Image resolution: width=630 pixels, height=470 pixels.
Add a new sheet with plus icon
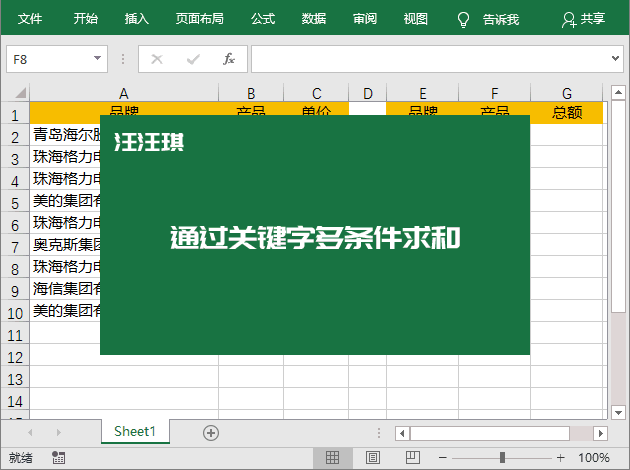[211, 432]
